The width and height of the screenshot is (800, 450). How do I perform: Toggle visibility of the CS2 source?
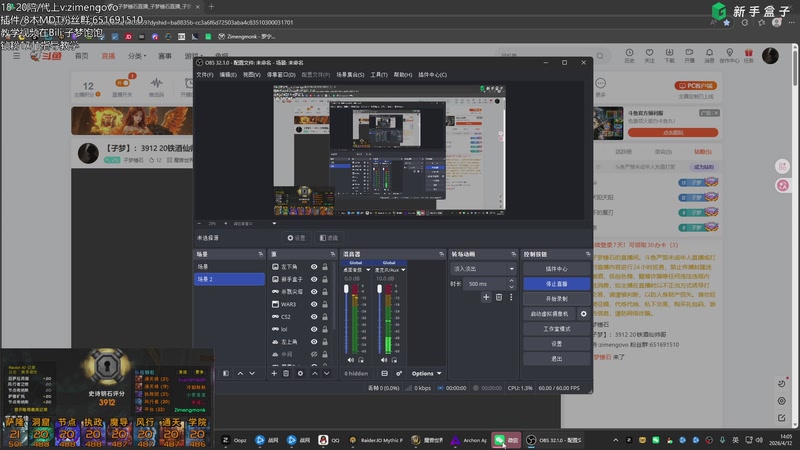point(314,317)
